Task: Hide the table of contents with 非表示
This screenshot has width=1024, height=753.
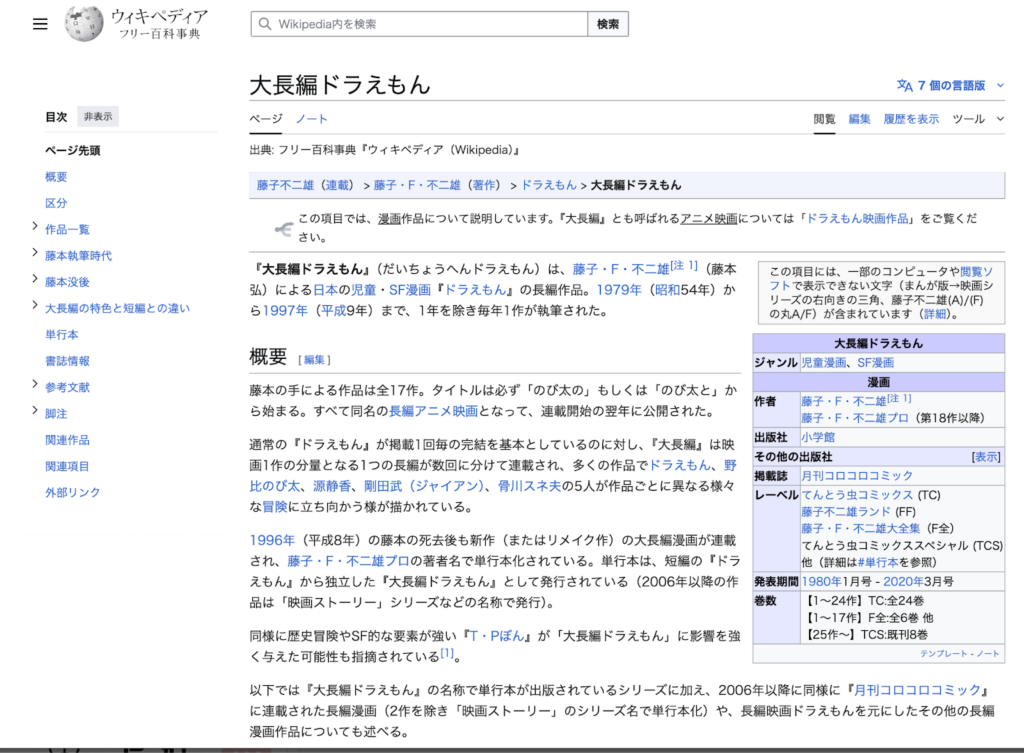Action: click(98, 117)
